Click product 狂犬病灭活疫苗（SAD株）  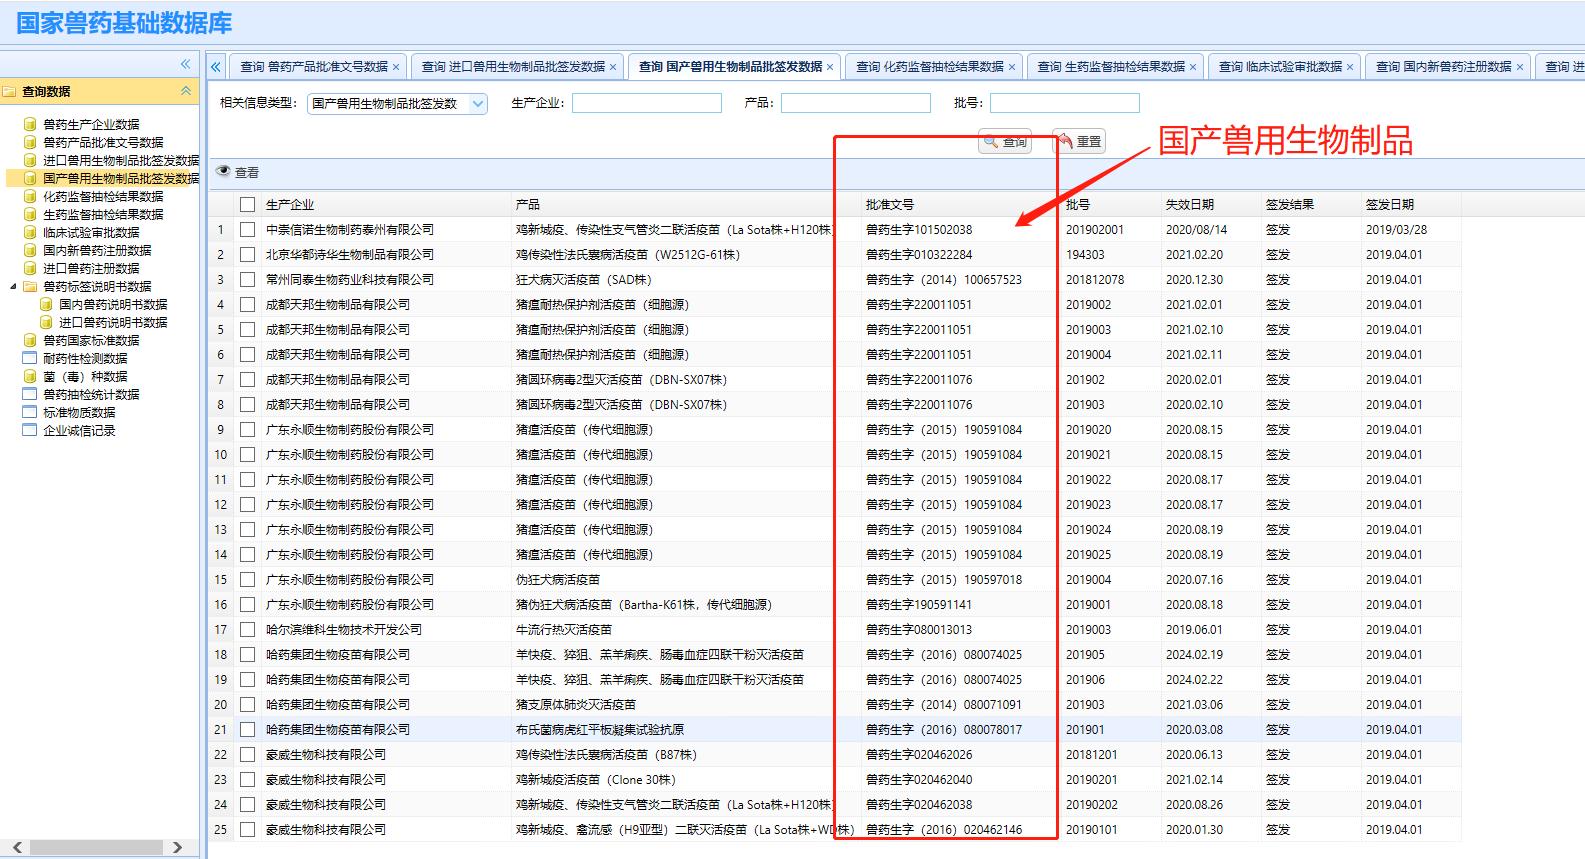[x=583, y=279]
